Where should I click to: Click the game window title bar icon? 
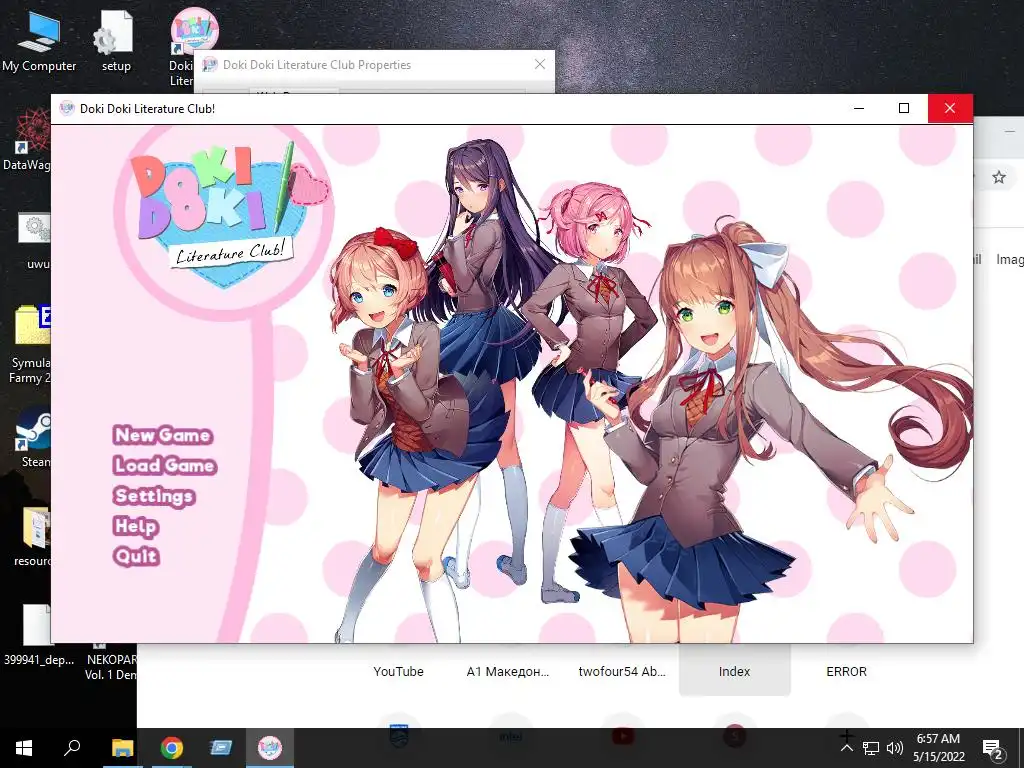point(66,108)
